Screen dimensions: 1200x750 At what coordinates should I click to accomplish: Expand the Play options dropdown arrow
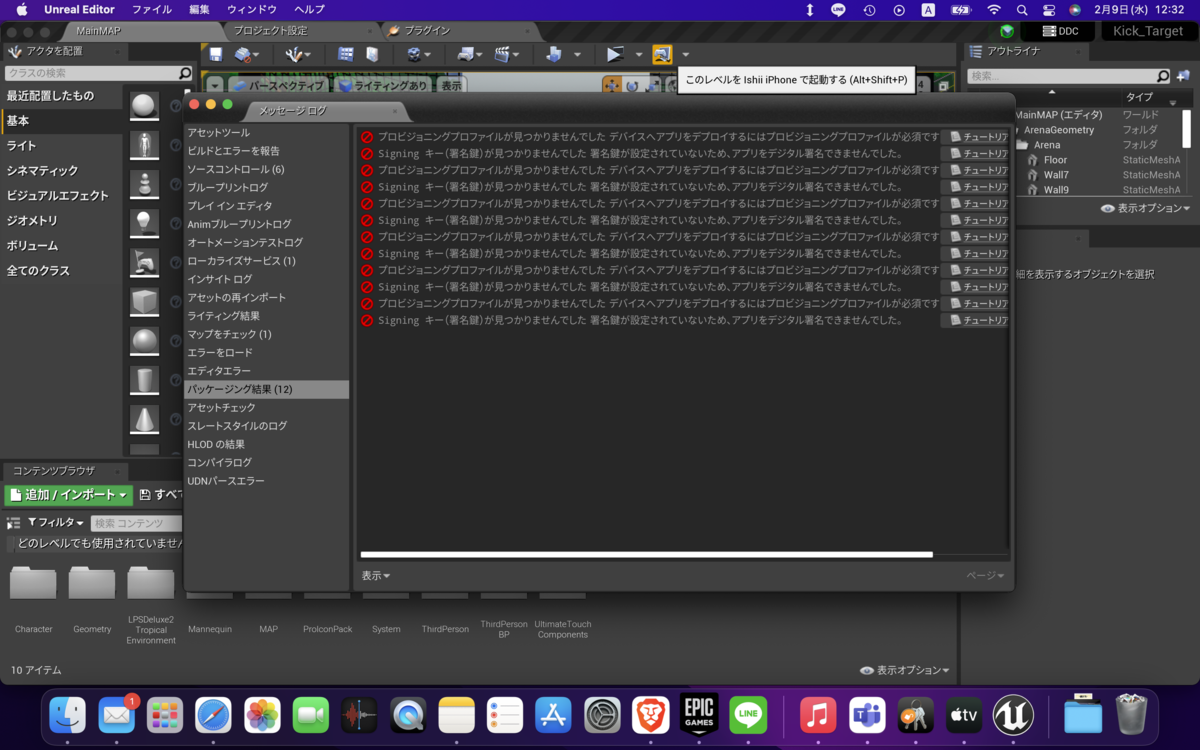point(639,55)
